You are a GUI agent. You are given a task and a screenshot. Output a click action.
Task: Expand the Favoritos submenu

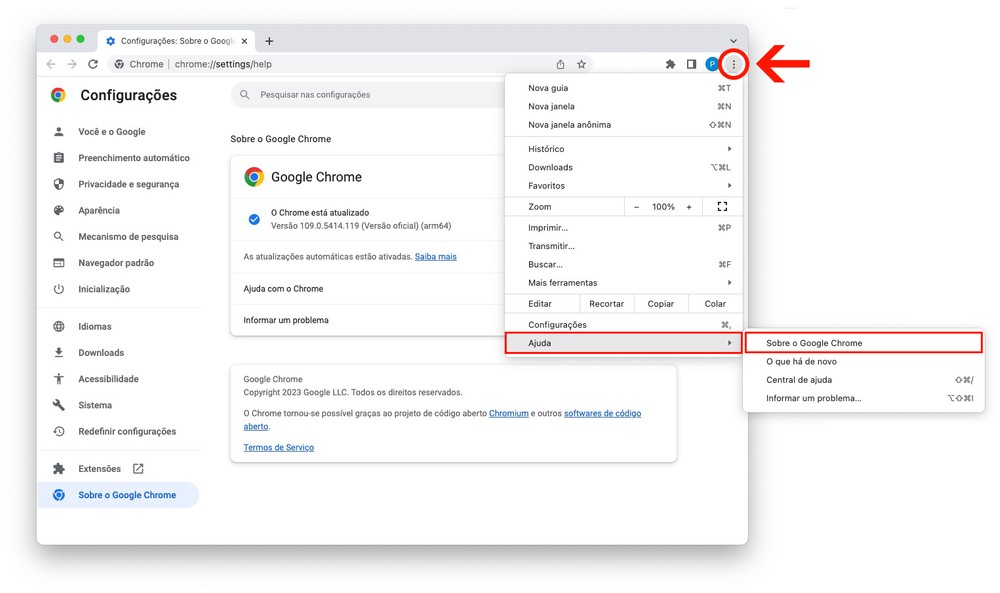(624, 186)
